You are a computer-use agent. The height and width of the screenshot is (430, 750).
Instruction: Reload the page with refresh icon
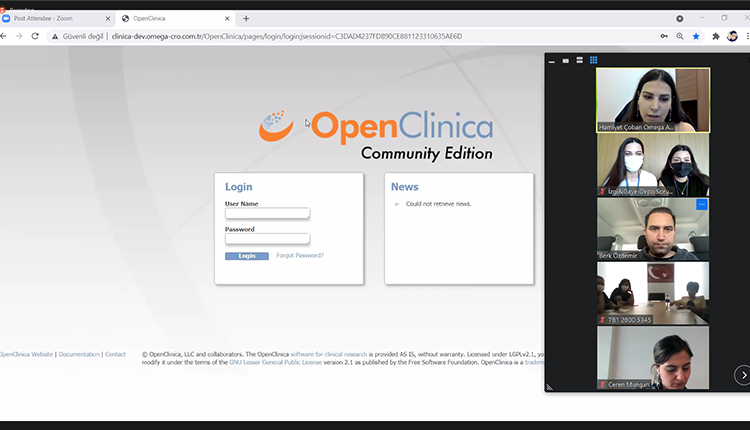tap(35, 36)
